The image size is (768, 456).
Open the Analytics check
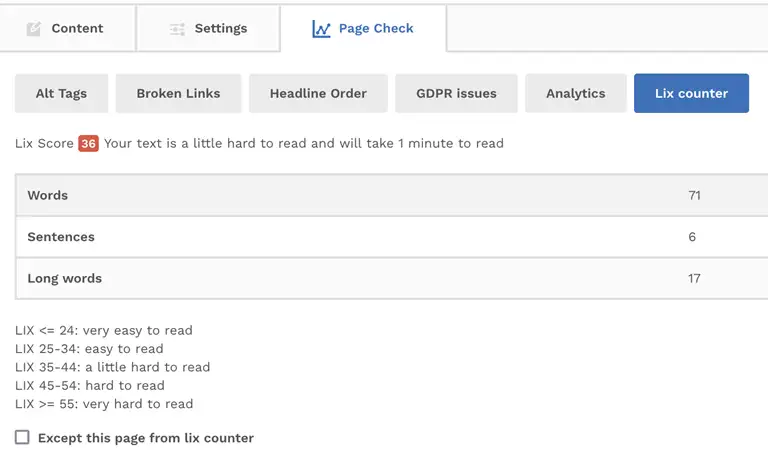[575, 94]
